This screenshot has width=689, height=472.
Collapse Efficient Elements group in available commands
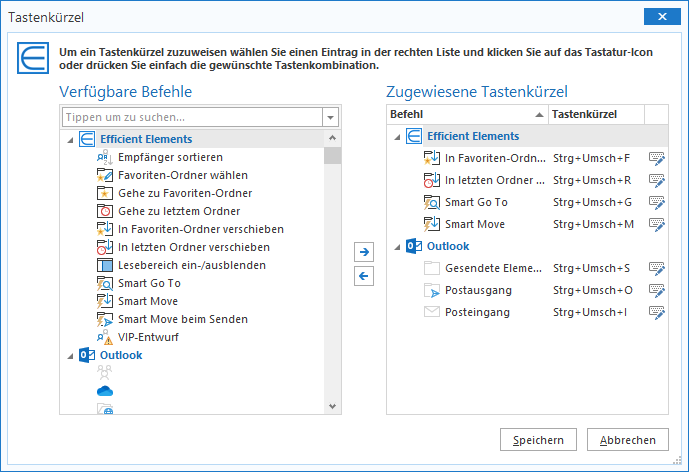coord(70,140)
